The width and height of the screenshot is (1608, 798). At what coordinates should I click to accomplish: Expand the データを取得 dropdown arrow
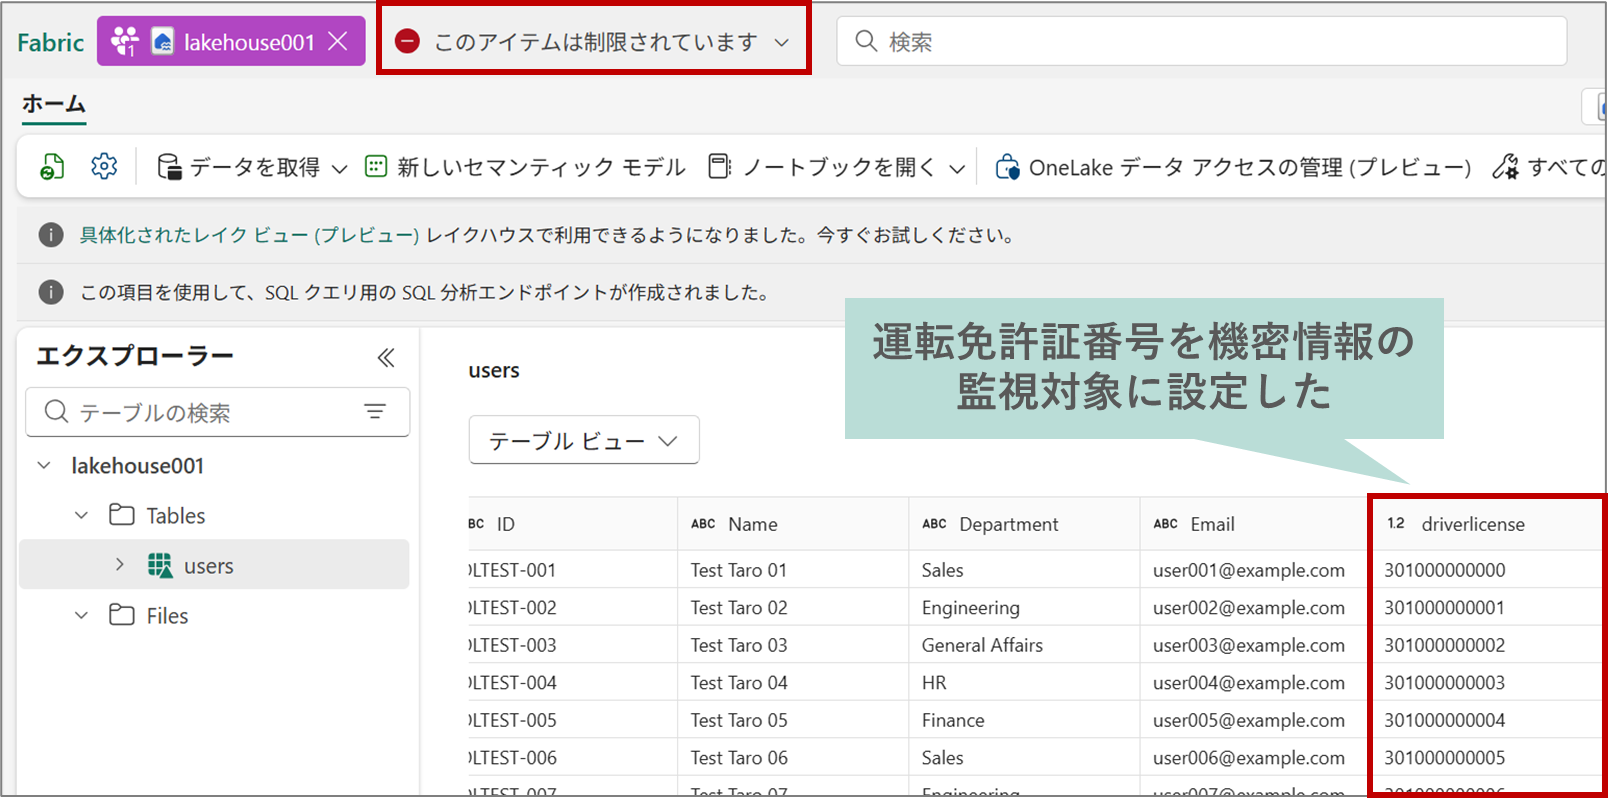pos(340,168)
